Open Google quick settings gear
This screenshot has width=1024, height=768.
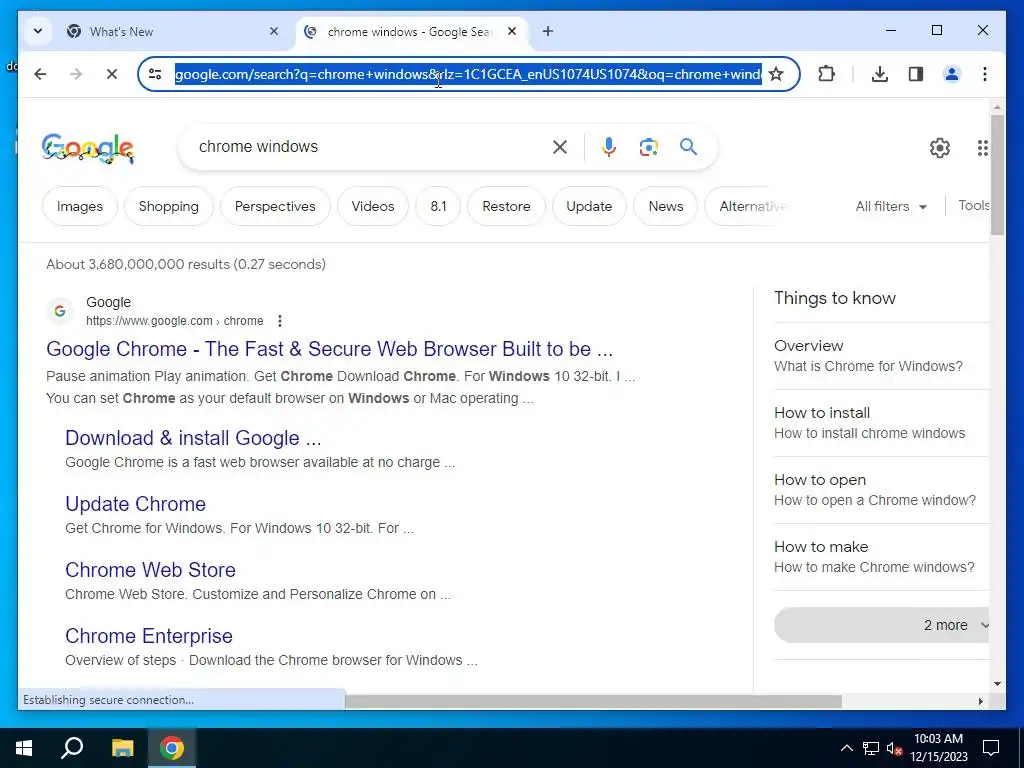[940, 148]
